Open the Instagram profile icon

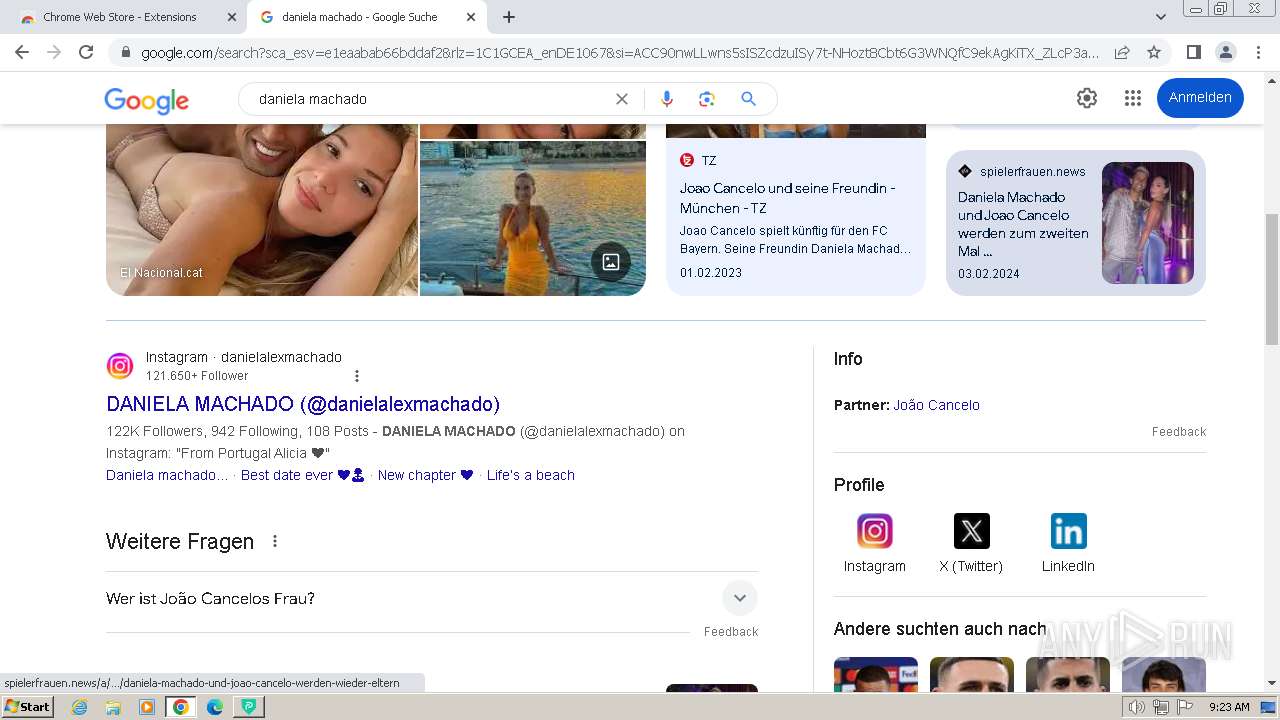pyautogui.click(x=874, y=531)
